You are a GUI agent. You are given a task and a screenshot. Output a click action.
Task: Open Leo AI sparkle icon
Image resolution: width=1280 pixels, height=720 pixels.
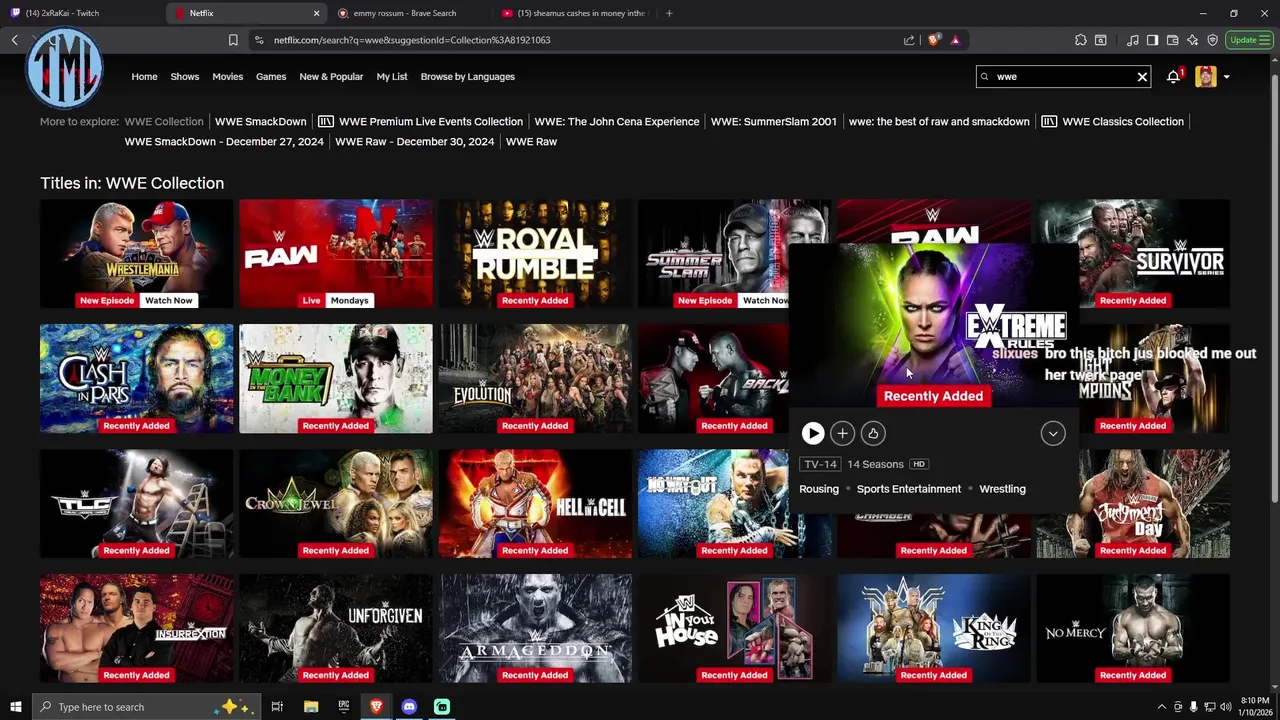1192,40
